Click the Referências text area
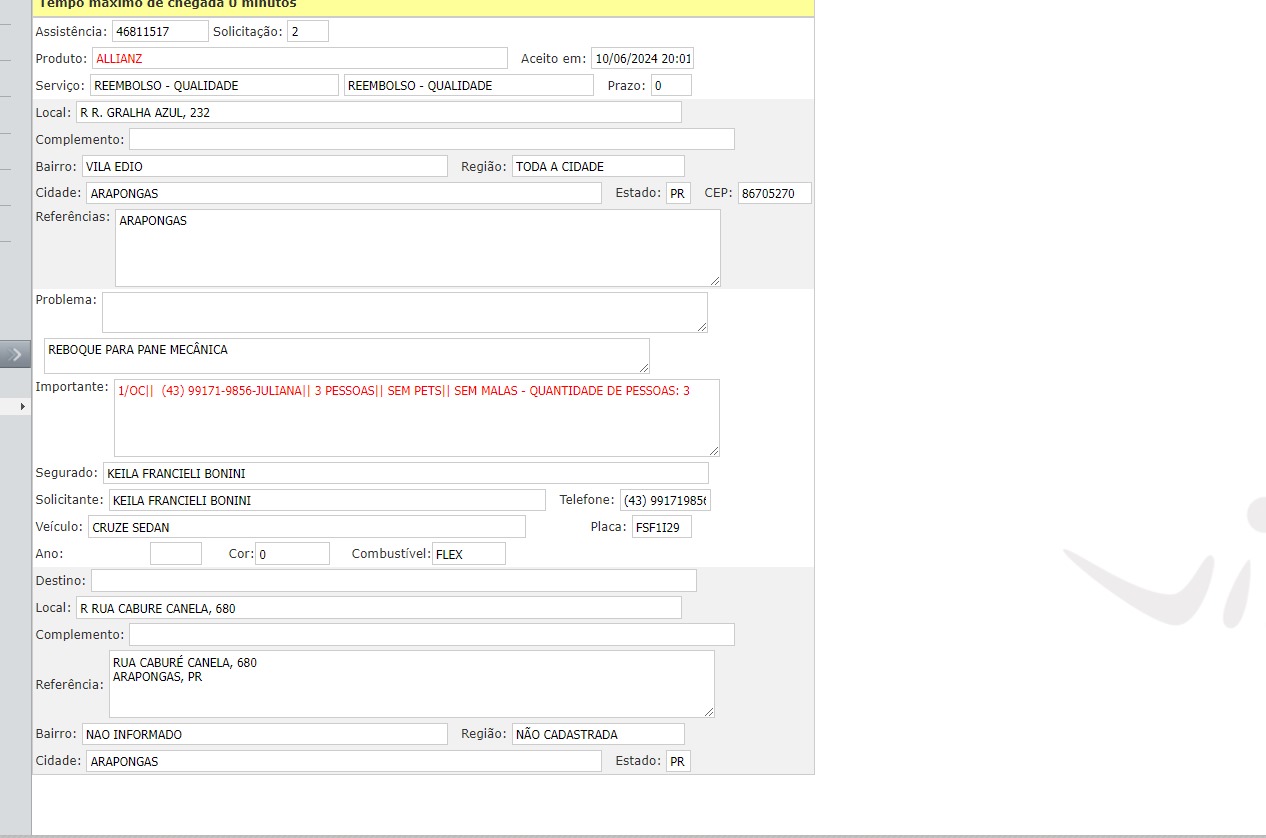 click(x=418, y=248)
